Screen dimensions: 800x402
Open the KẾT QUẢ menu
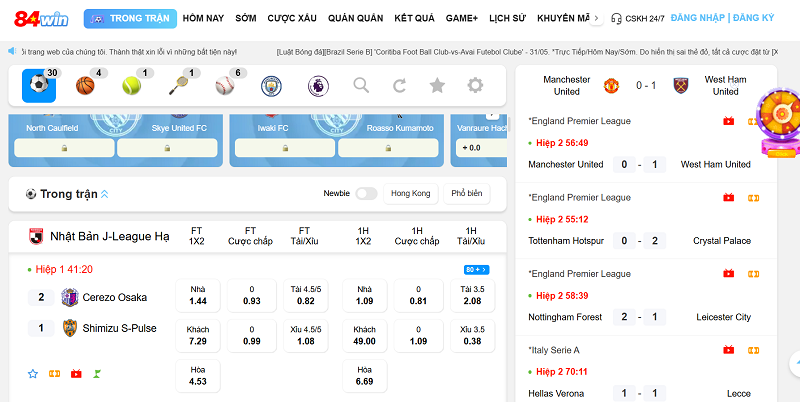(414, 18)
